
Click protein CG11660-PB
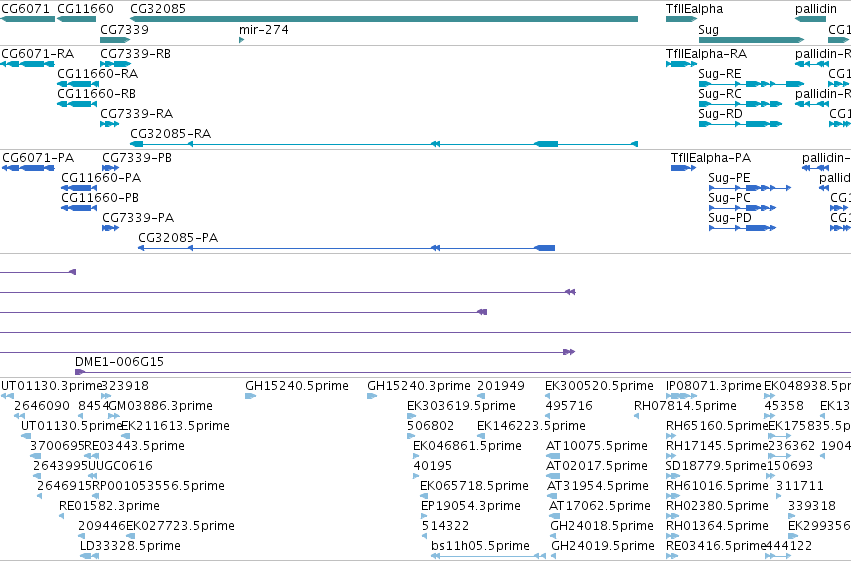point(100,197)
